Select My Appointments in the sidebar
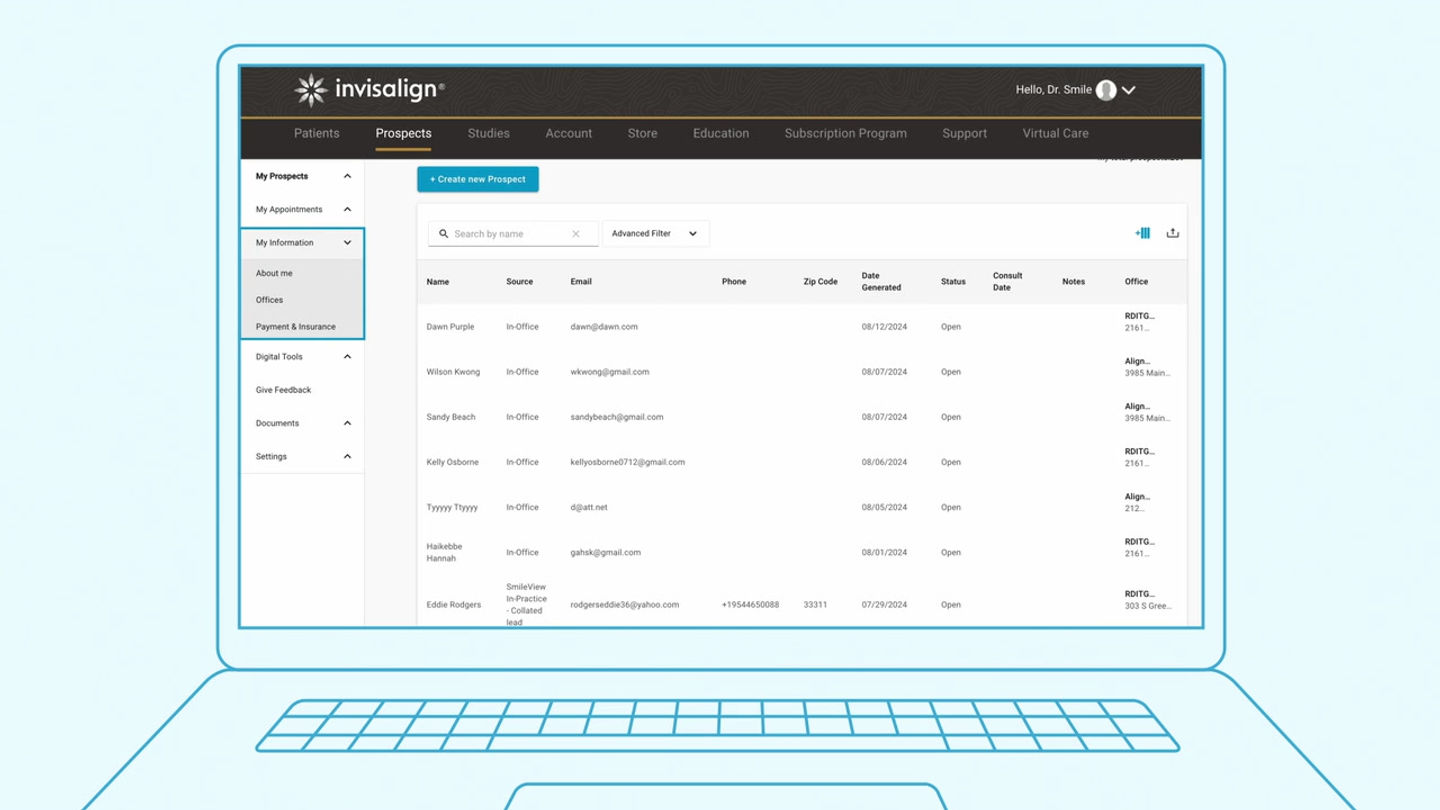1440x810 pixels. pos(289,209)
